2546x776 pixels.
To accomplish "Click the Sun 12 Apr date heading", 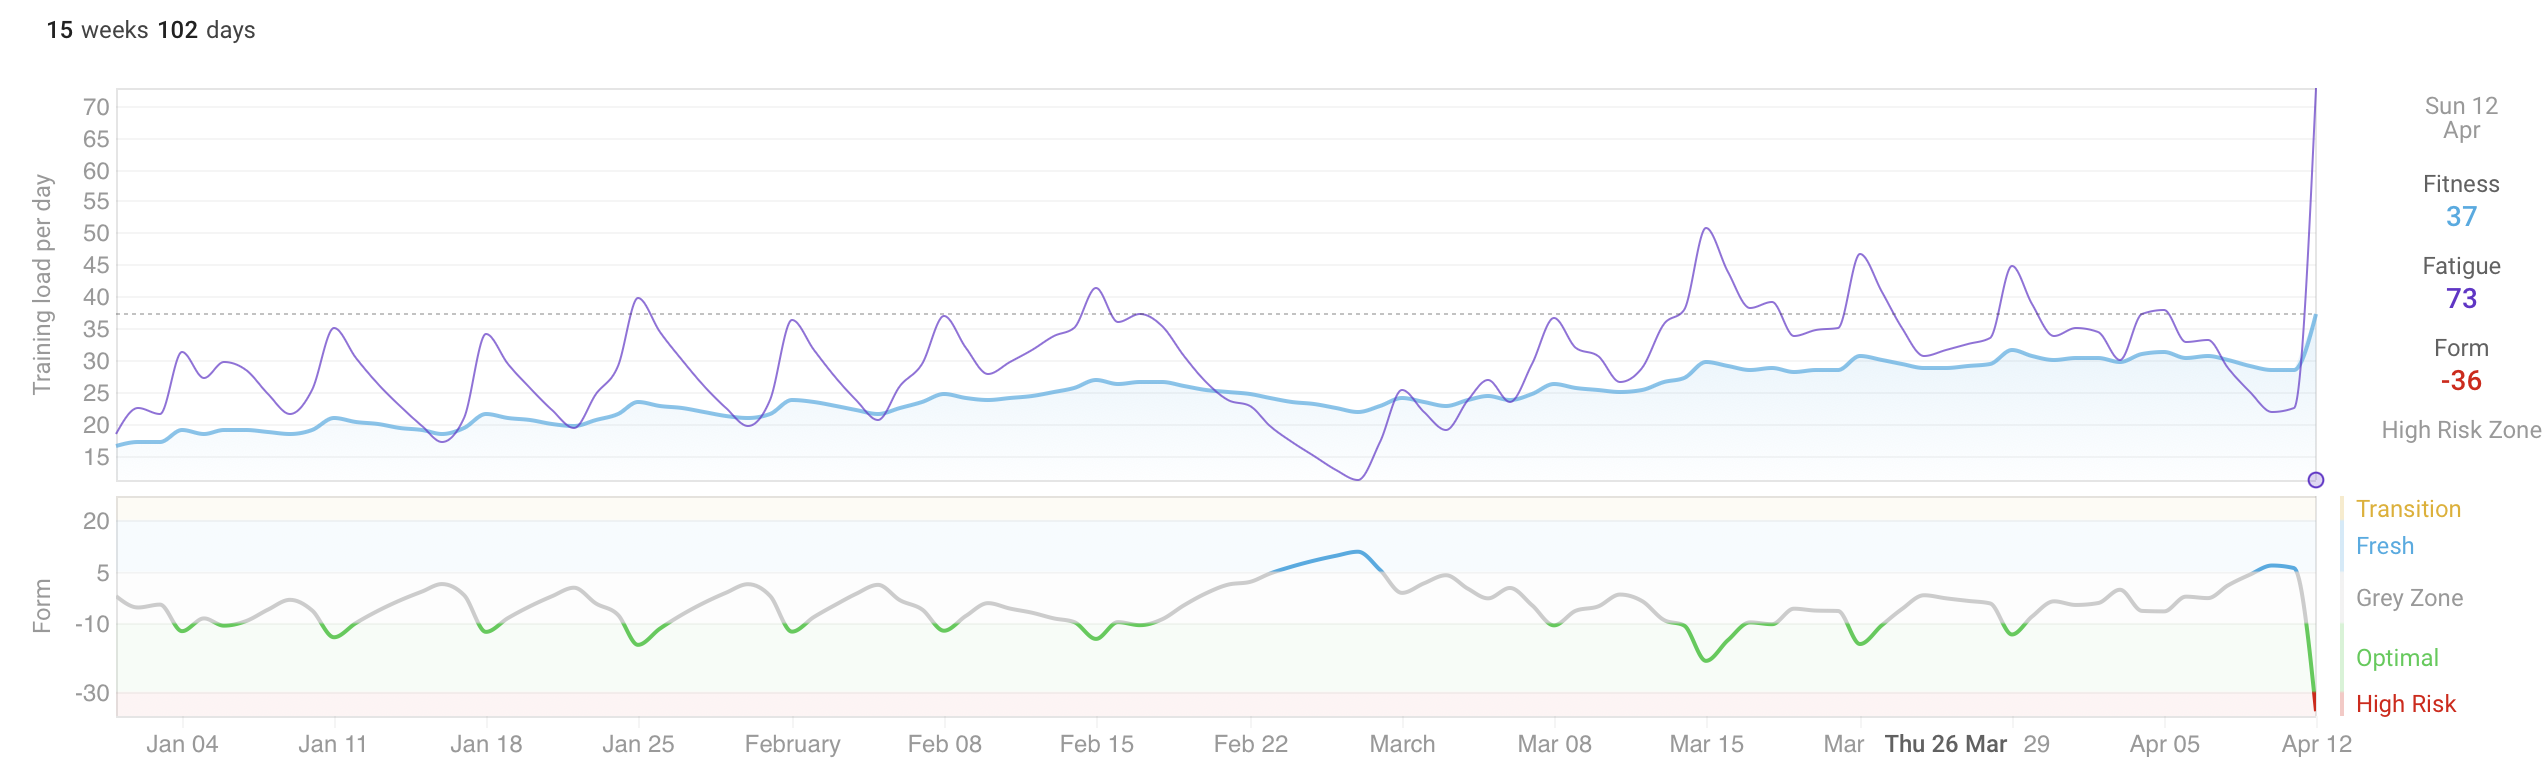I will (x=2461, y=118).
